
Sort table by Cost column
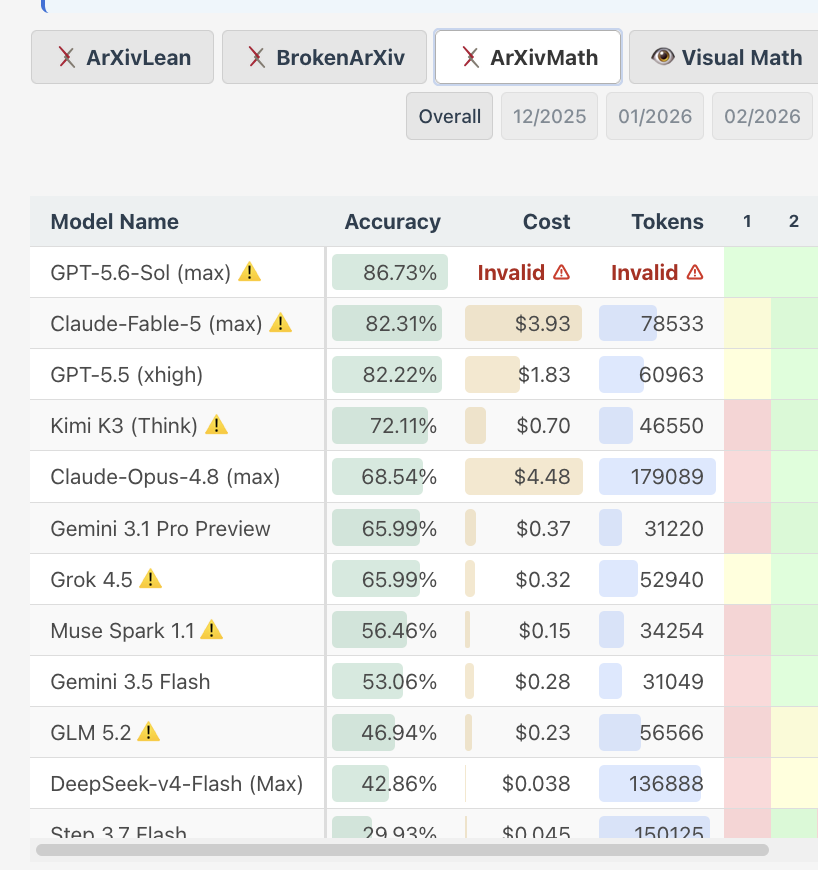[546, 221]
